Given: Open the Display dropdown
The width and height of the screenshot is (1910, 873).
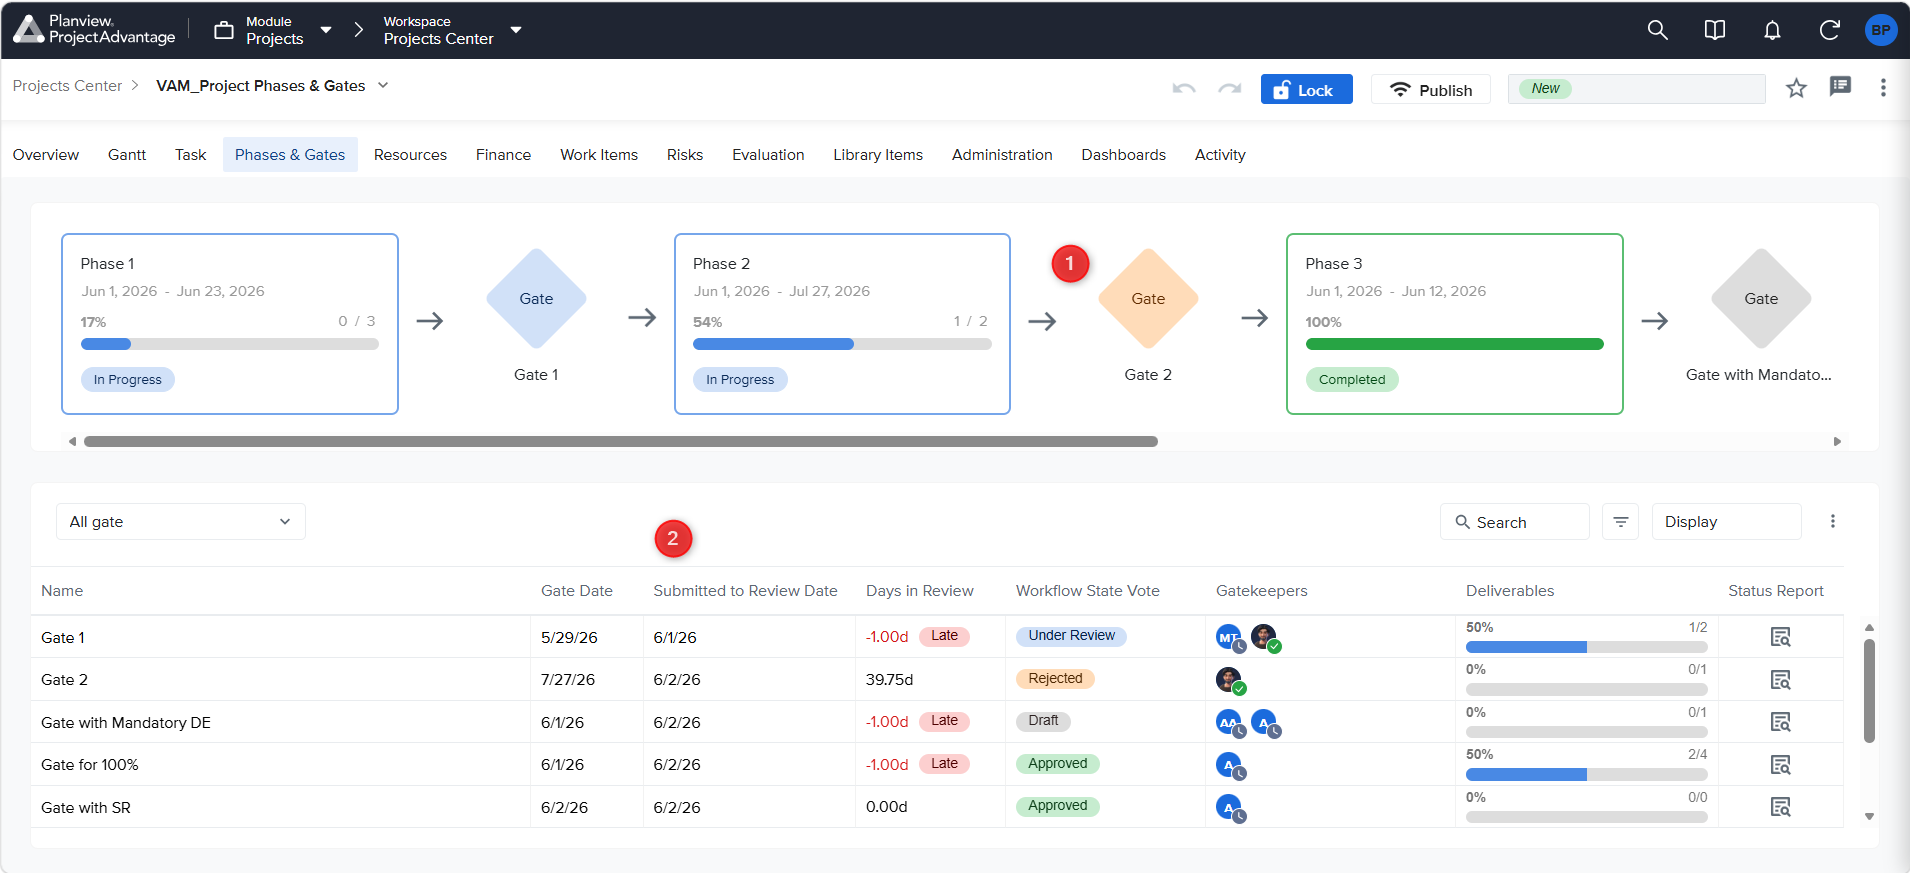Looking at the screenshot, I should point(1726,522).
